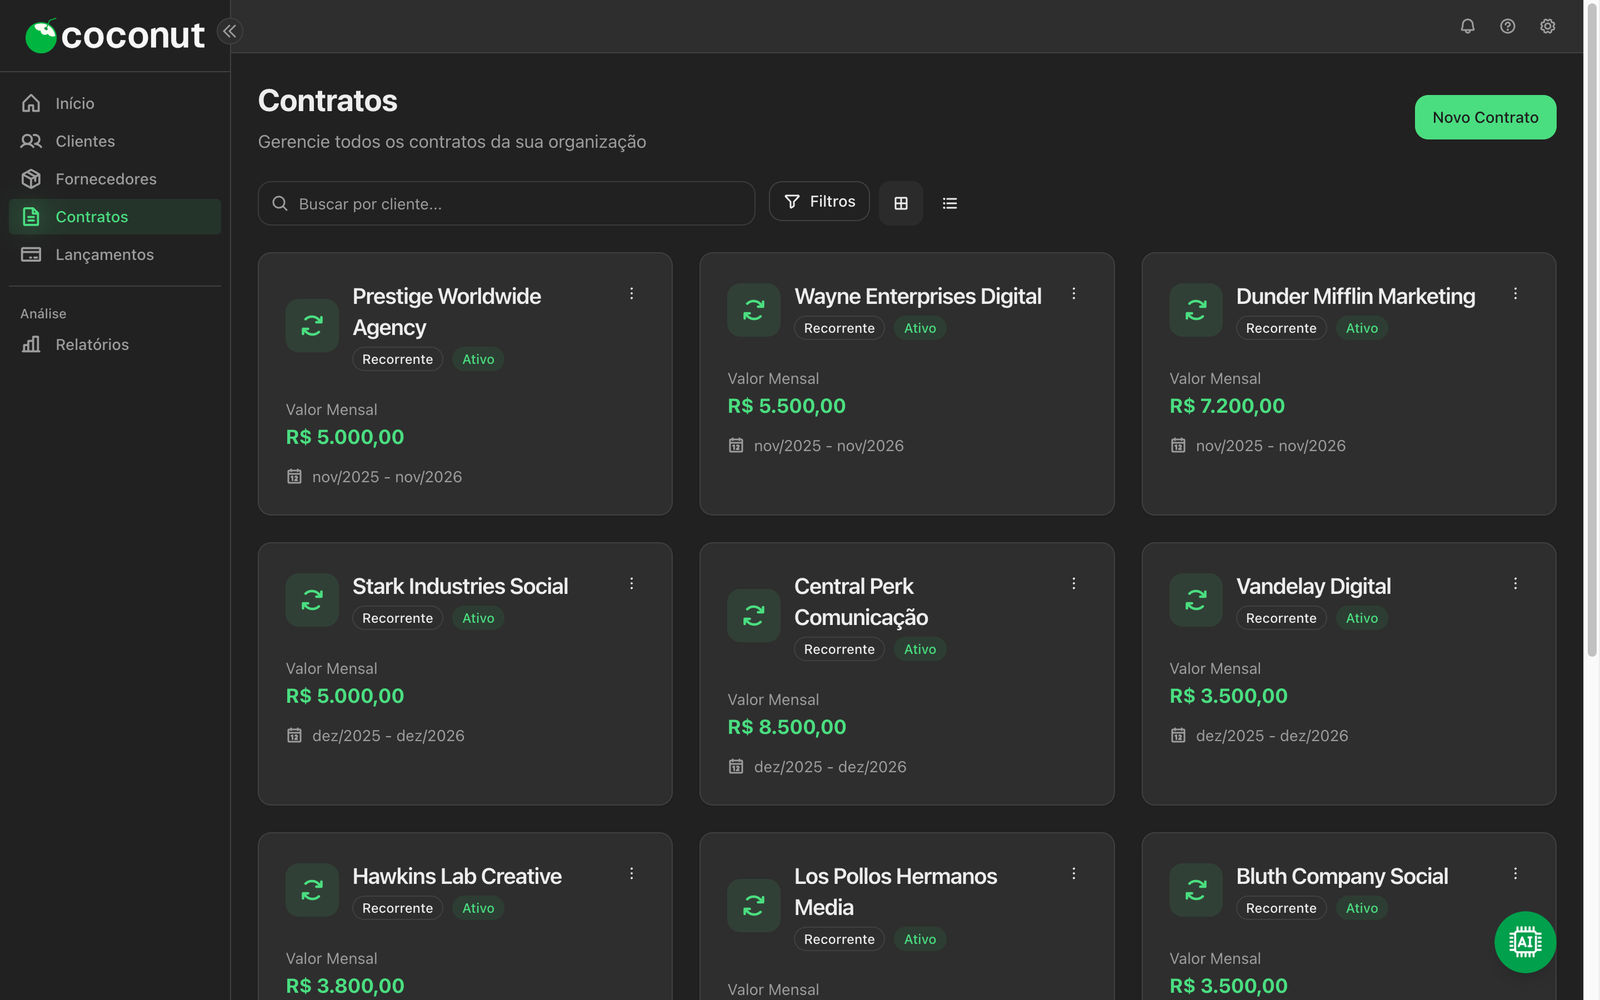The height and width of the screenshot is (1000, 1600).
Task: Open options menu for Vandelay Digital
Action: 1515,584
